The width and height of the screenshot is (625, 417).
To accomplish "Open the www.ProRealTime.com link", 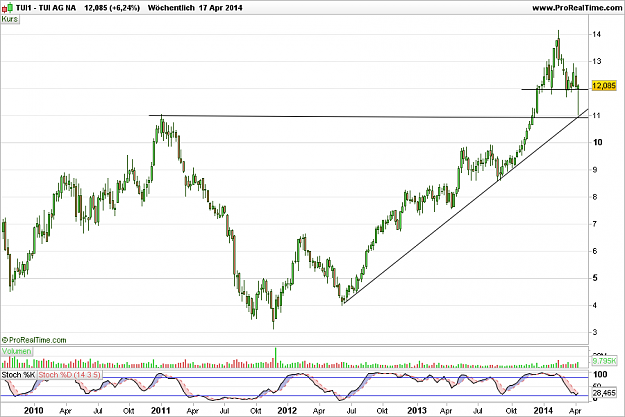I will (x=577, y=8).
